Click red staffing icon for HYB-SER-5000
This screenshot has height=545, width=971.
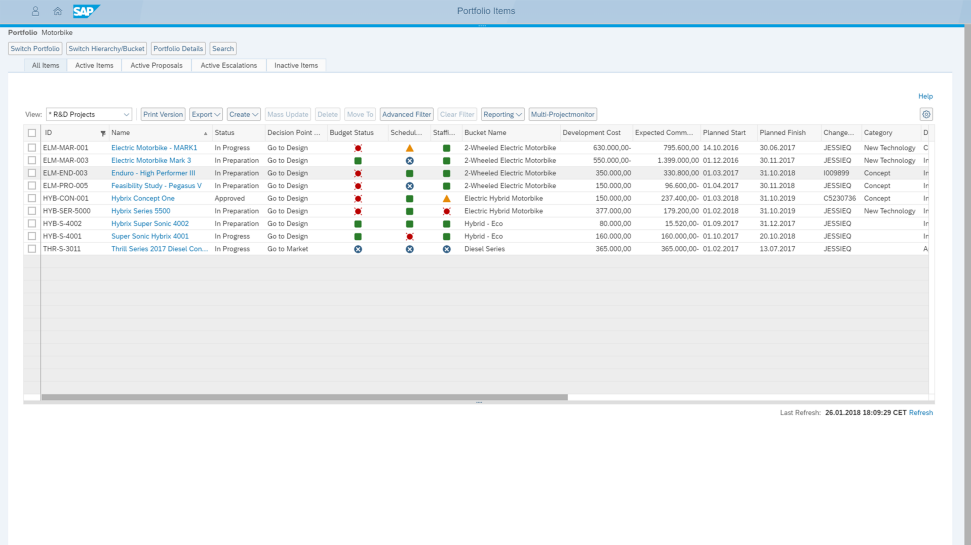pos(446,211)
